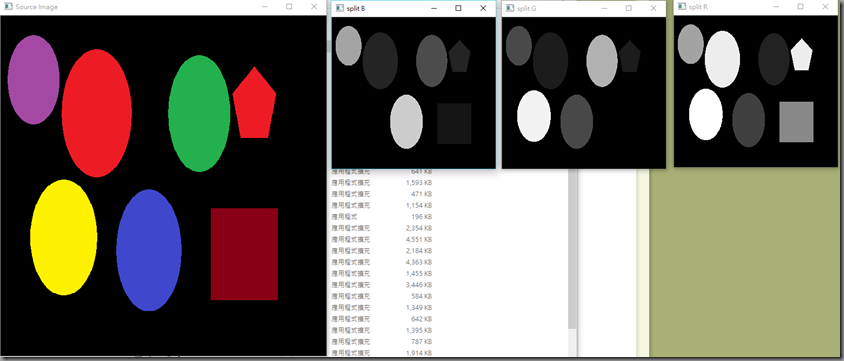
Task: Maximize the split B window
Action: coord(458,8)
